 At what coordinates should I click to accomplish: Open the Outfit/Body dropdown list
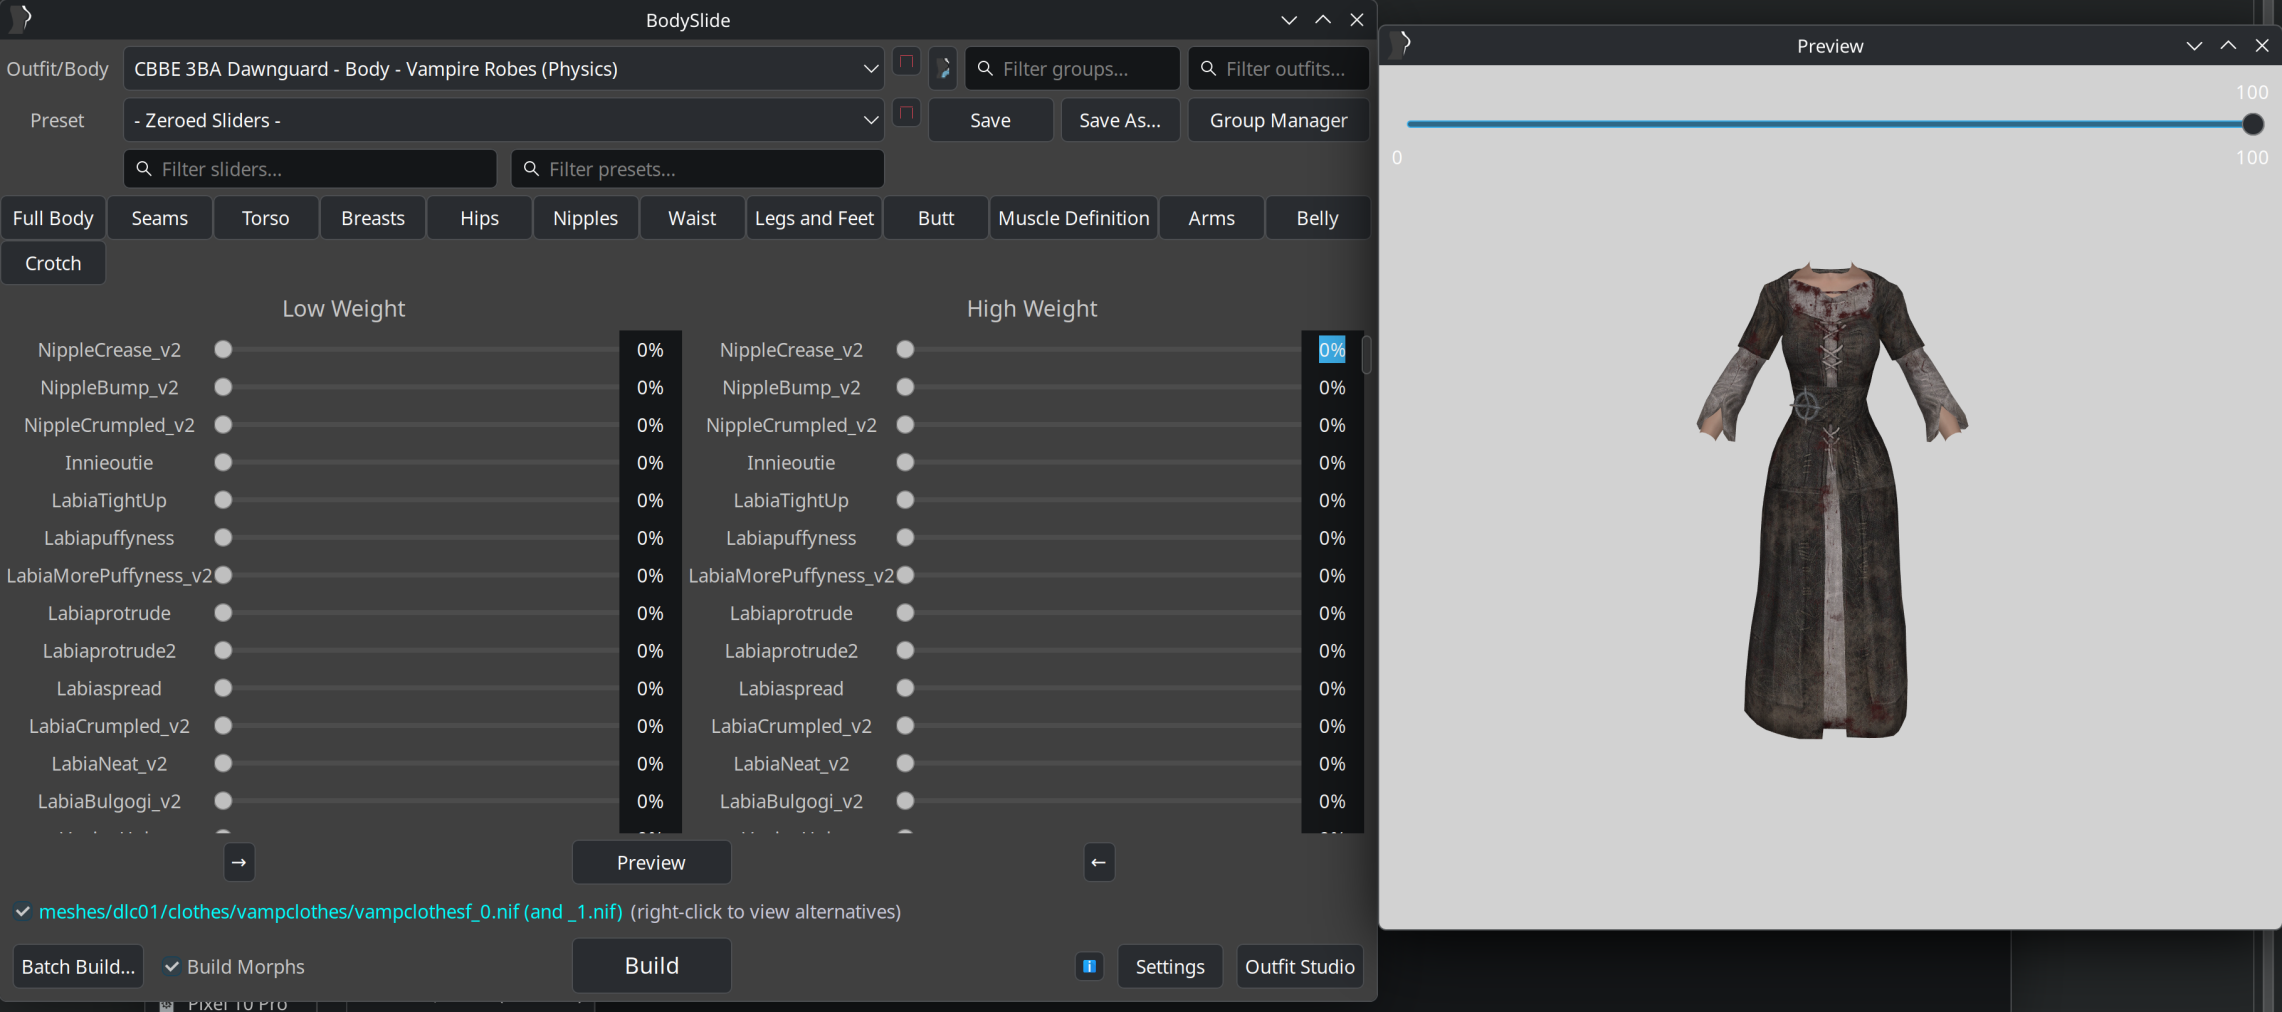tap(870, 69)
